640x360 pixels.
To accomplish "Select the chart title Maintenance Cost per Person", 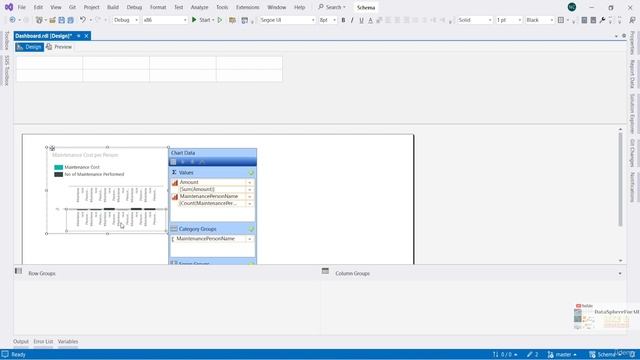I will pyautogui.click(x=85, y=155).
